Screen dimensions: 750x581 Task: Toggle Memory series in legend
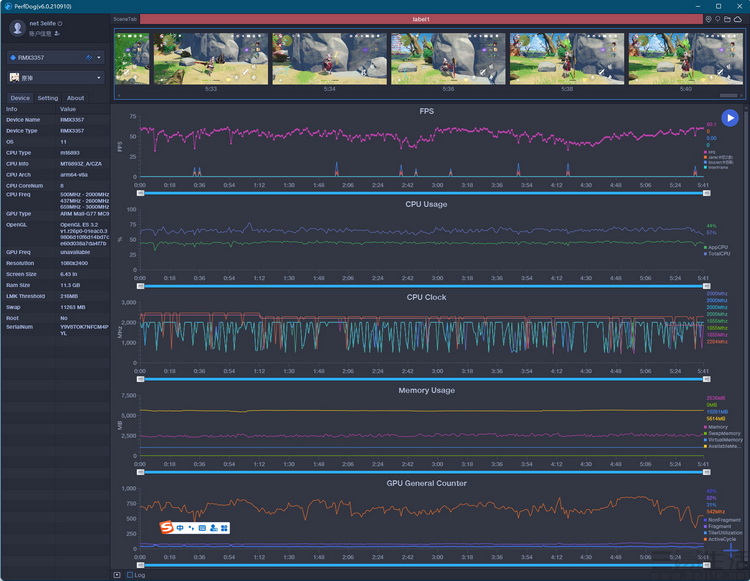716,427
